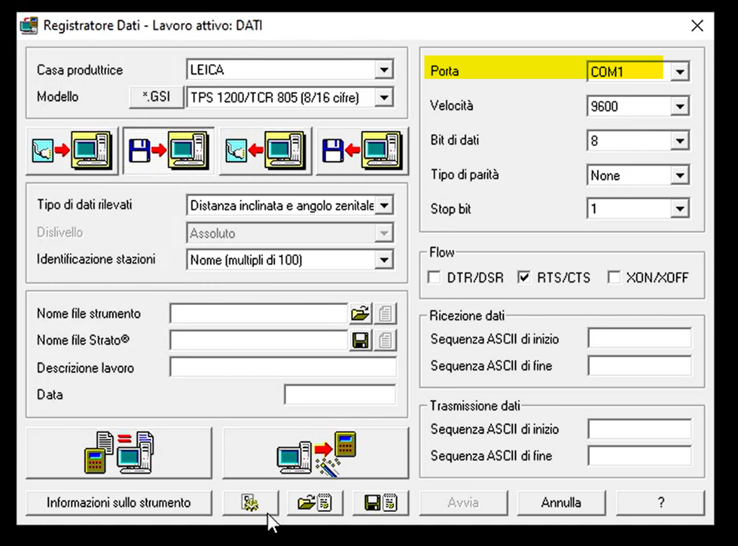This screenshot has width=738, height=546.
Task: Click the compare documents large icon button
Action: [x=119, y=453]
